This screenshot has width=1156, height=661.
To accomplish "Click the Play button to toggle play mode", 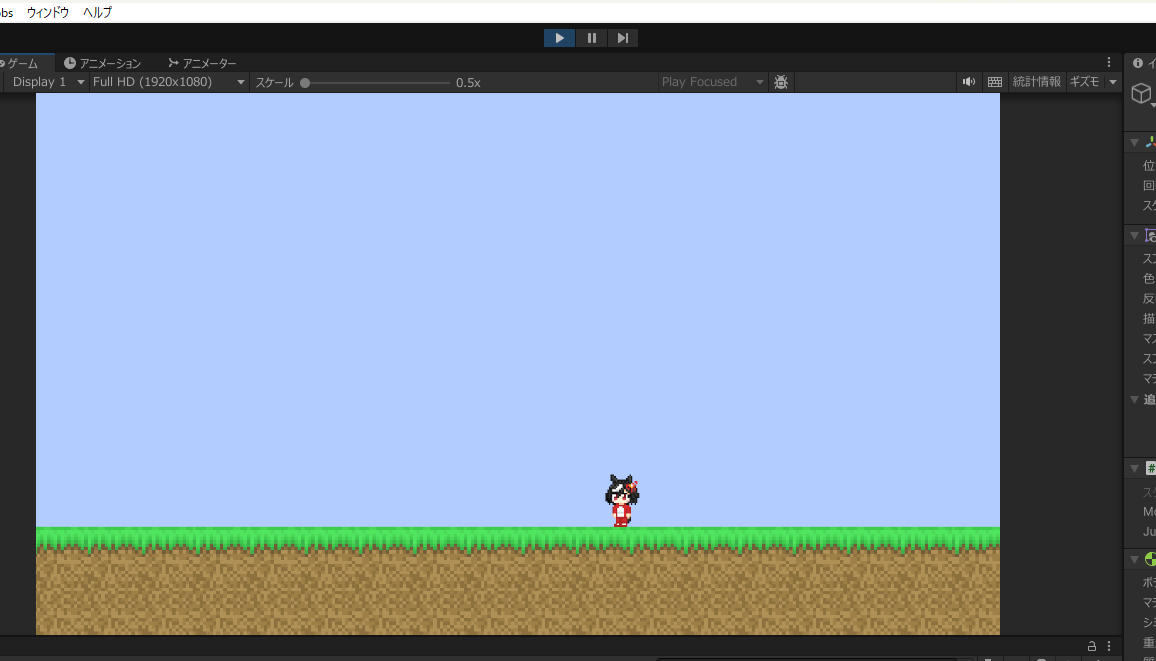I will [559, 38].
